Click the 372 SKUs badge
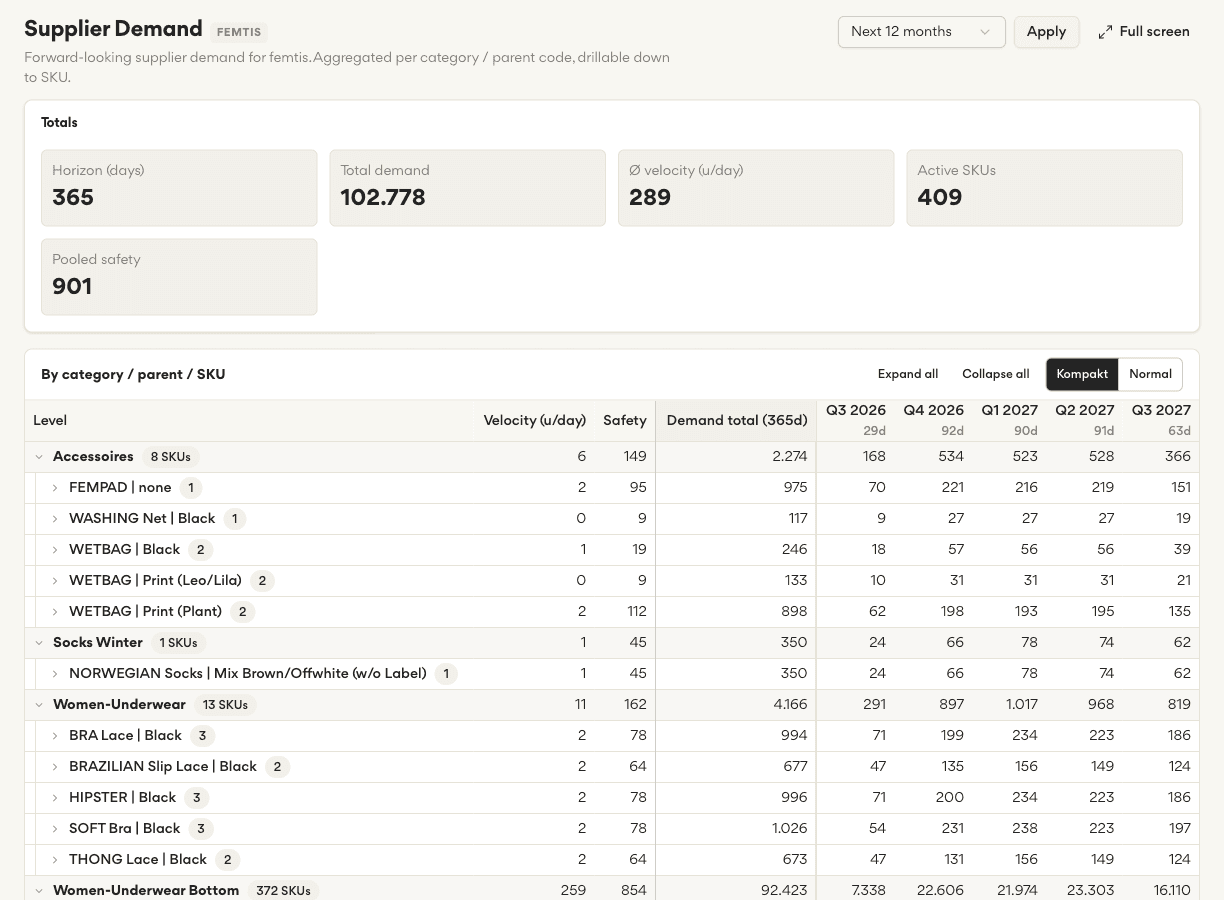The height and width of the screenshot is (900, 1224). click(x=283, y=891)
